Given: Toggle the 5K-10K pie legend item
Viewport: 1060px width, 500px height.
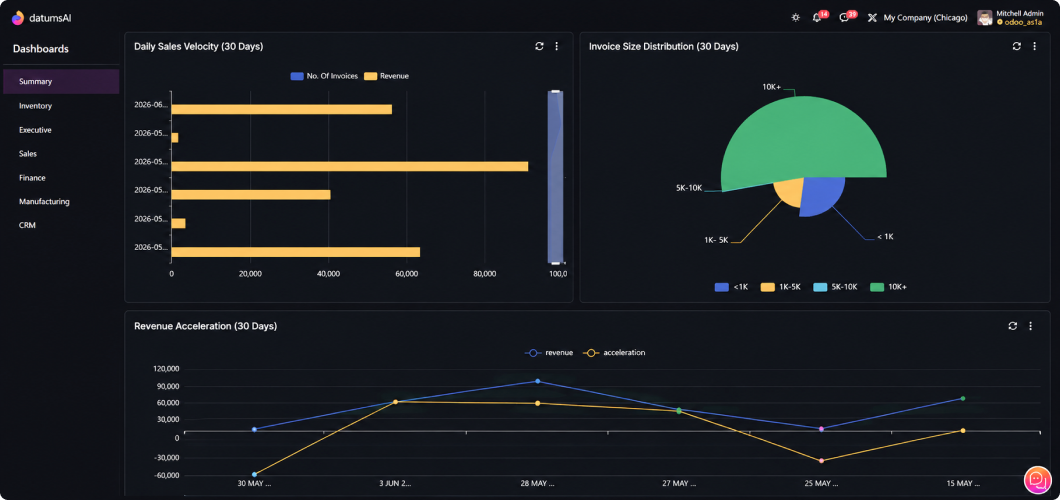Looking at the screenshot, I should (835, 287).
